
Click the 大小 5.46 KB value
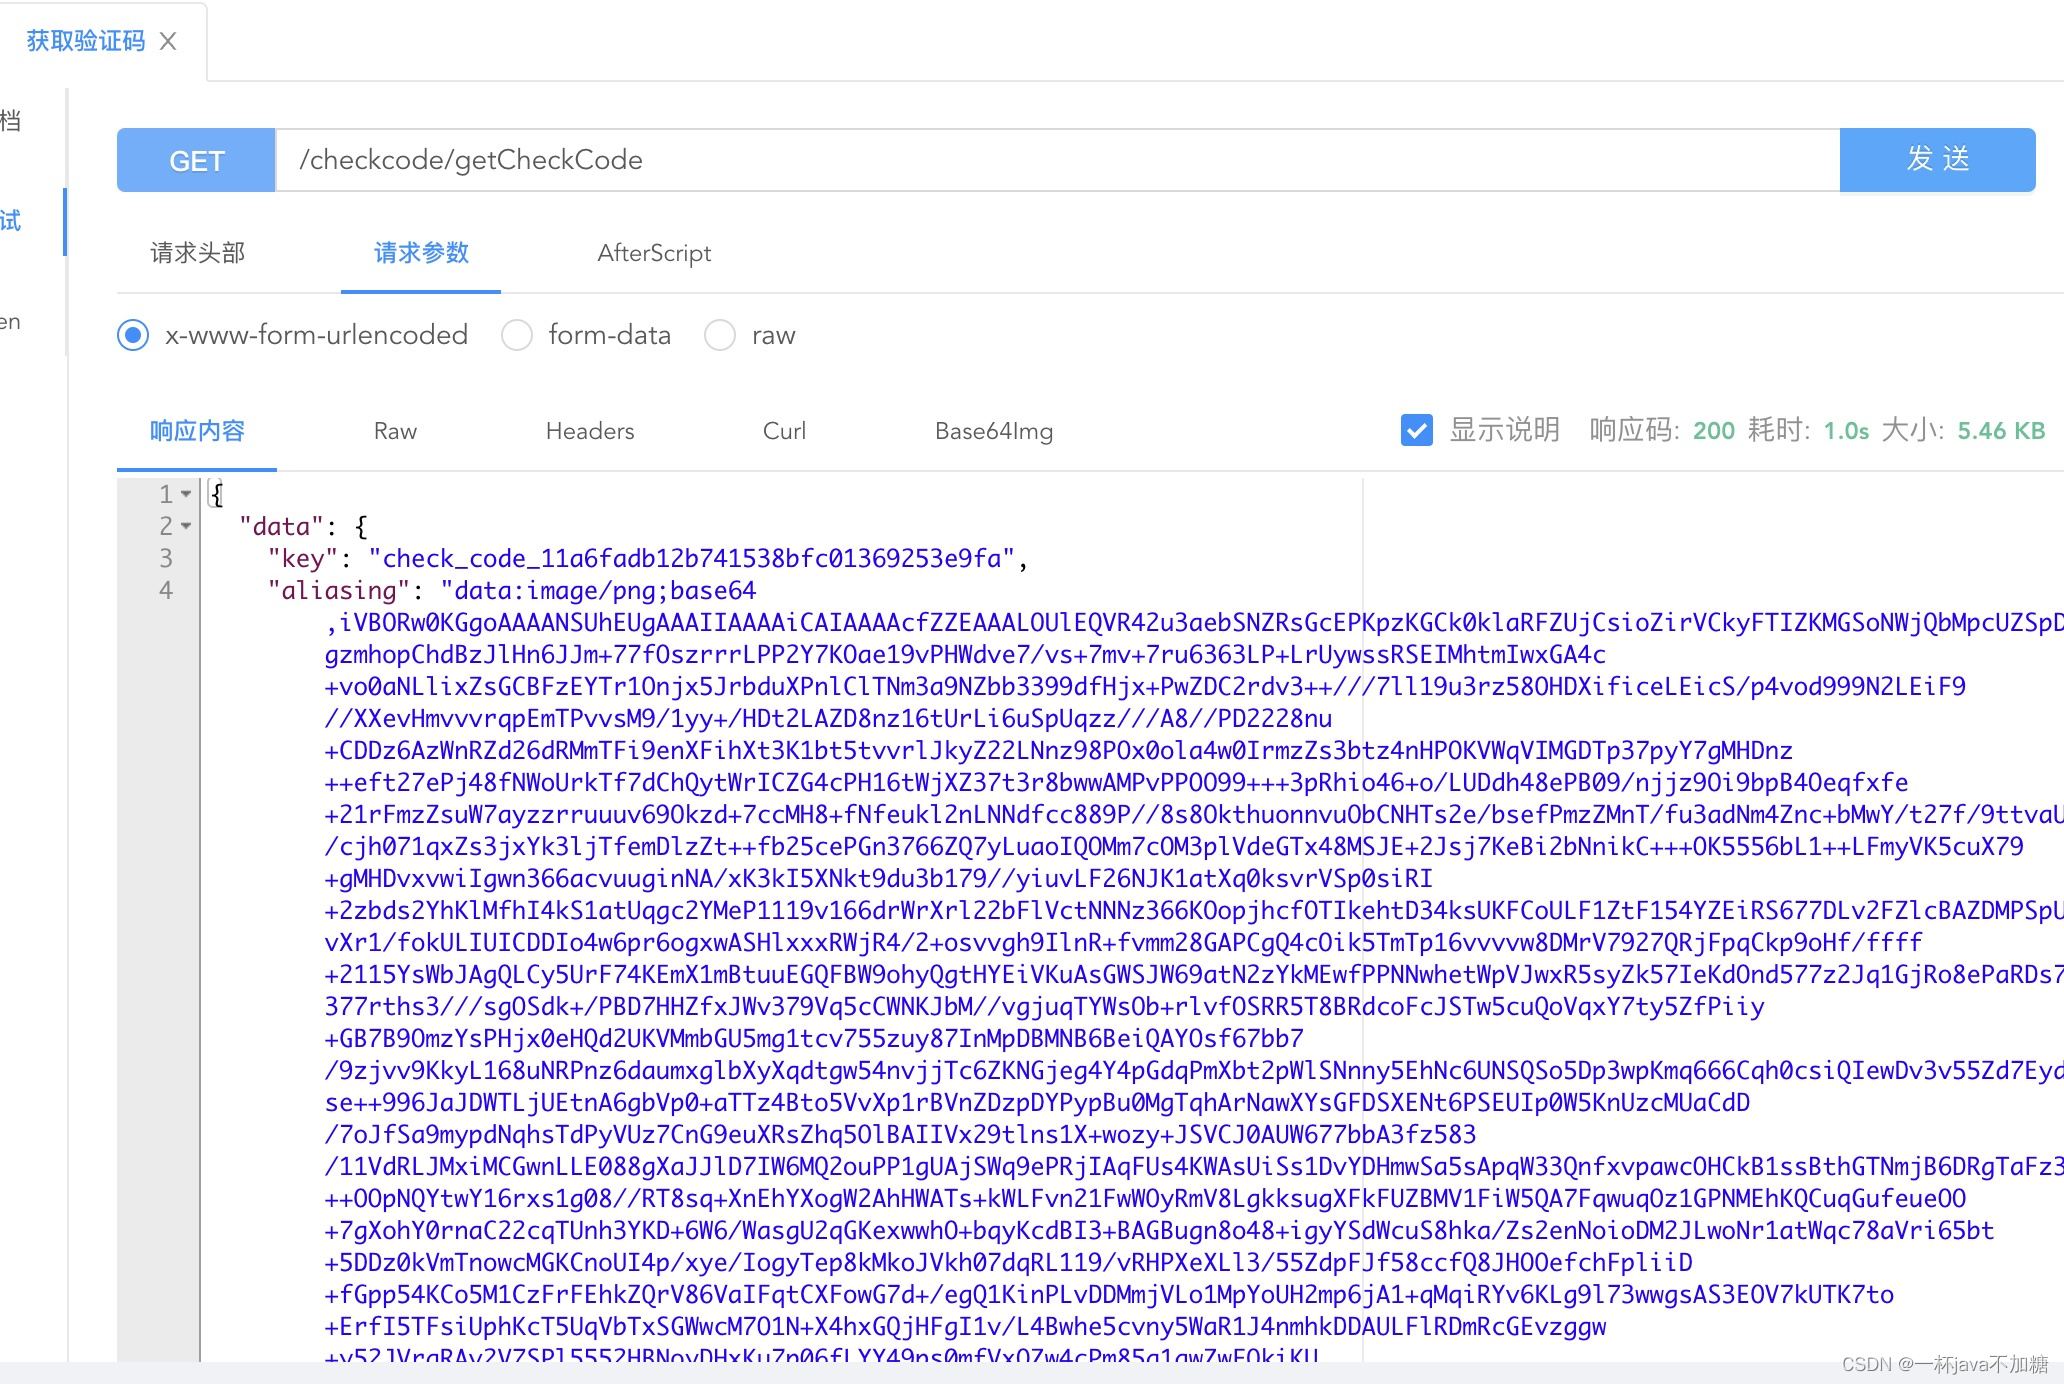click(x=2001, y=431)
